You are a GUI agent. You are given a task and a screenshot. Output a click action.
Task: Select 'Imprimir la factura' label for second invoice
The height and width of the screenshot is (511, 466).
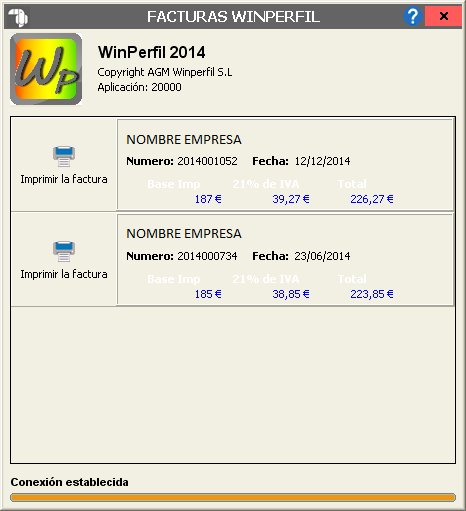pos(64,274)
